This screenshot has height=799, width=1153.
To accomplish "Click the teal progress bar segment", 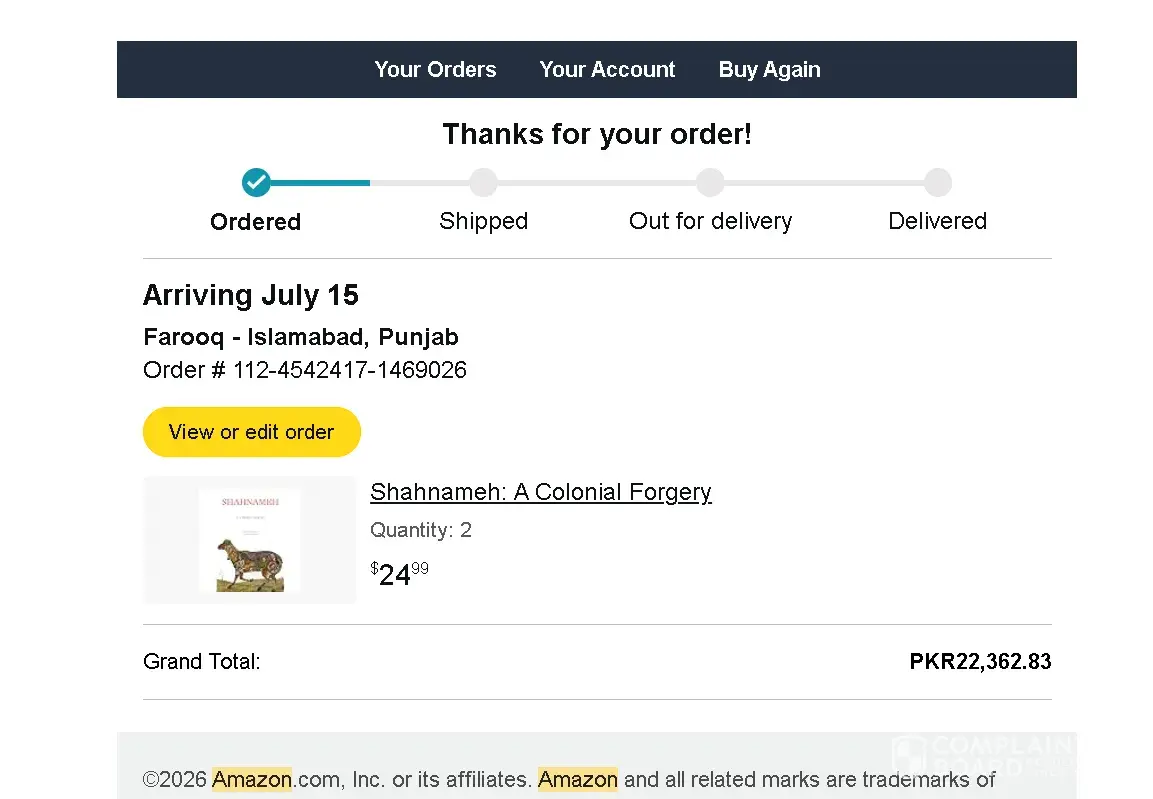I will pos(320,182).
